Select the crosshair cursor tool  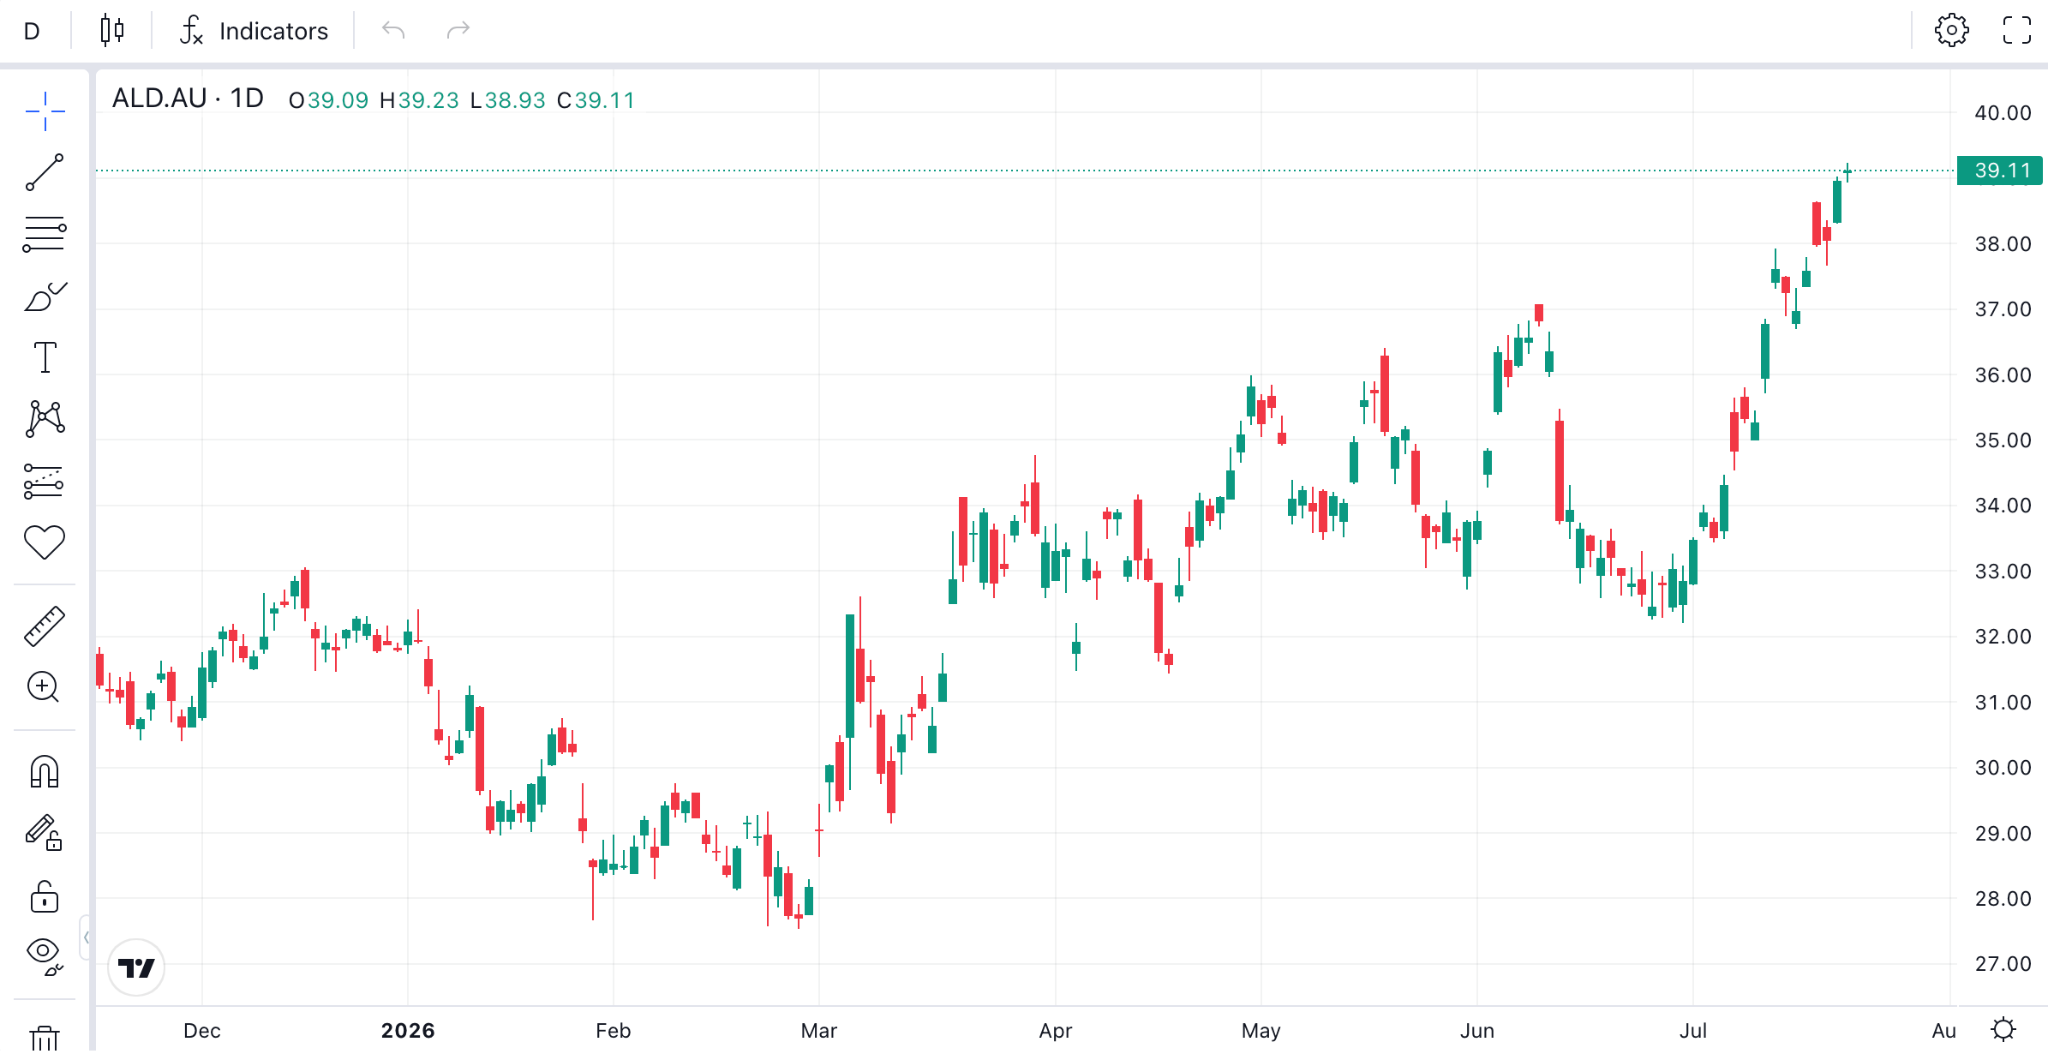pyautogui.click(x=45, y=111)
